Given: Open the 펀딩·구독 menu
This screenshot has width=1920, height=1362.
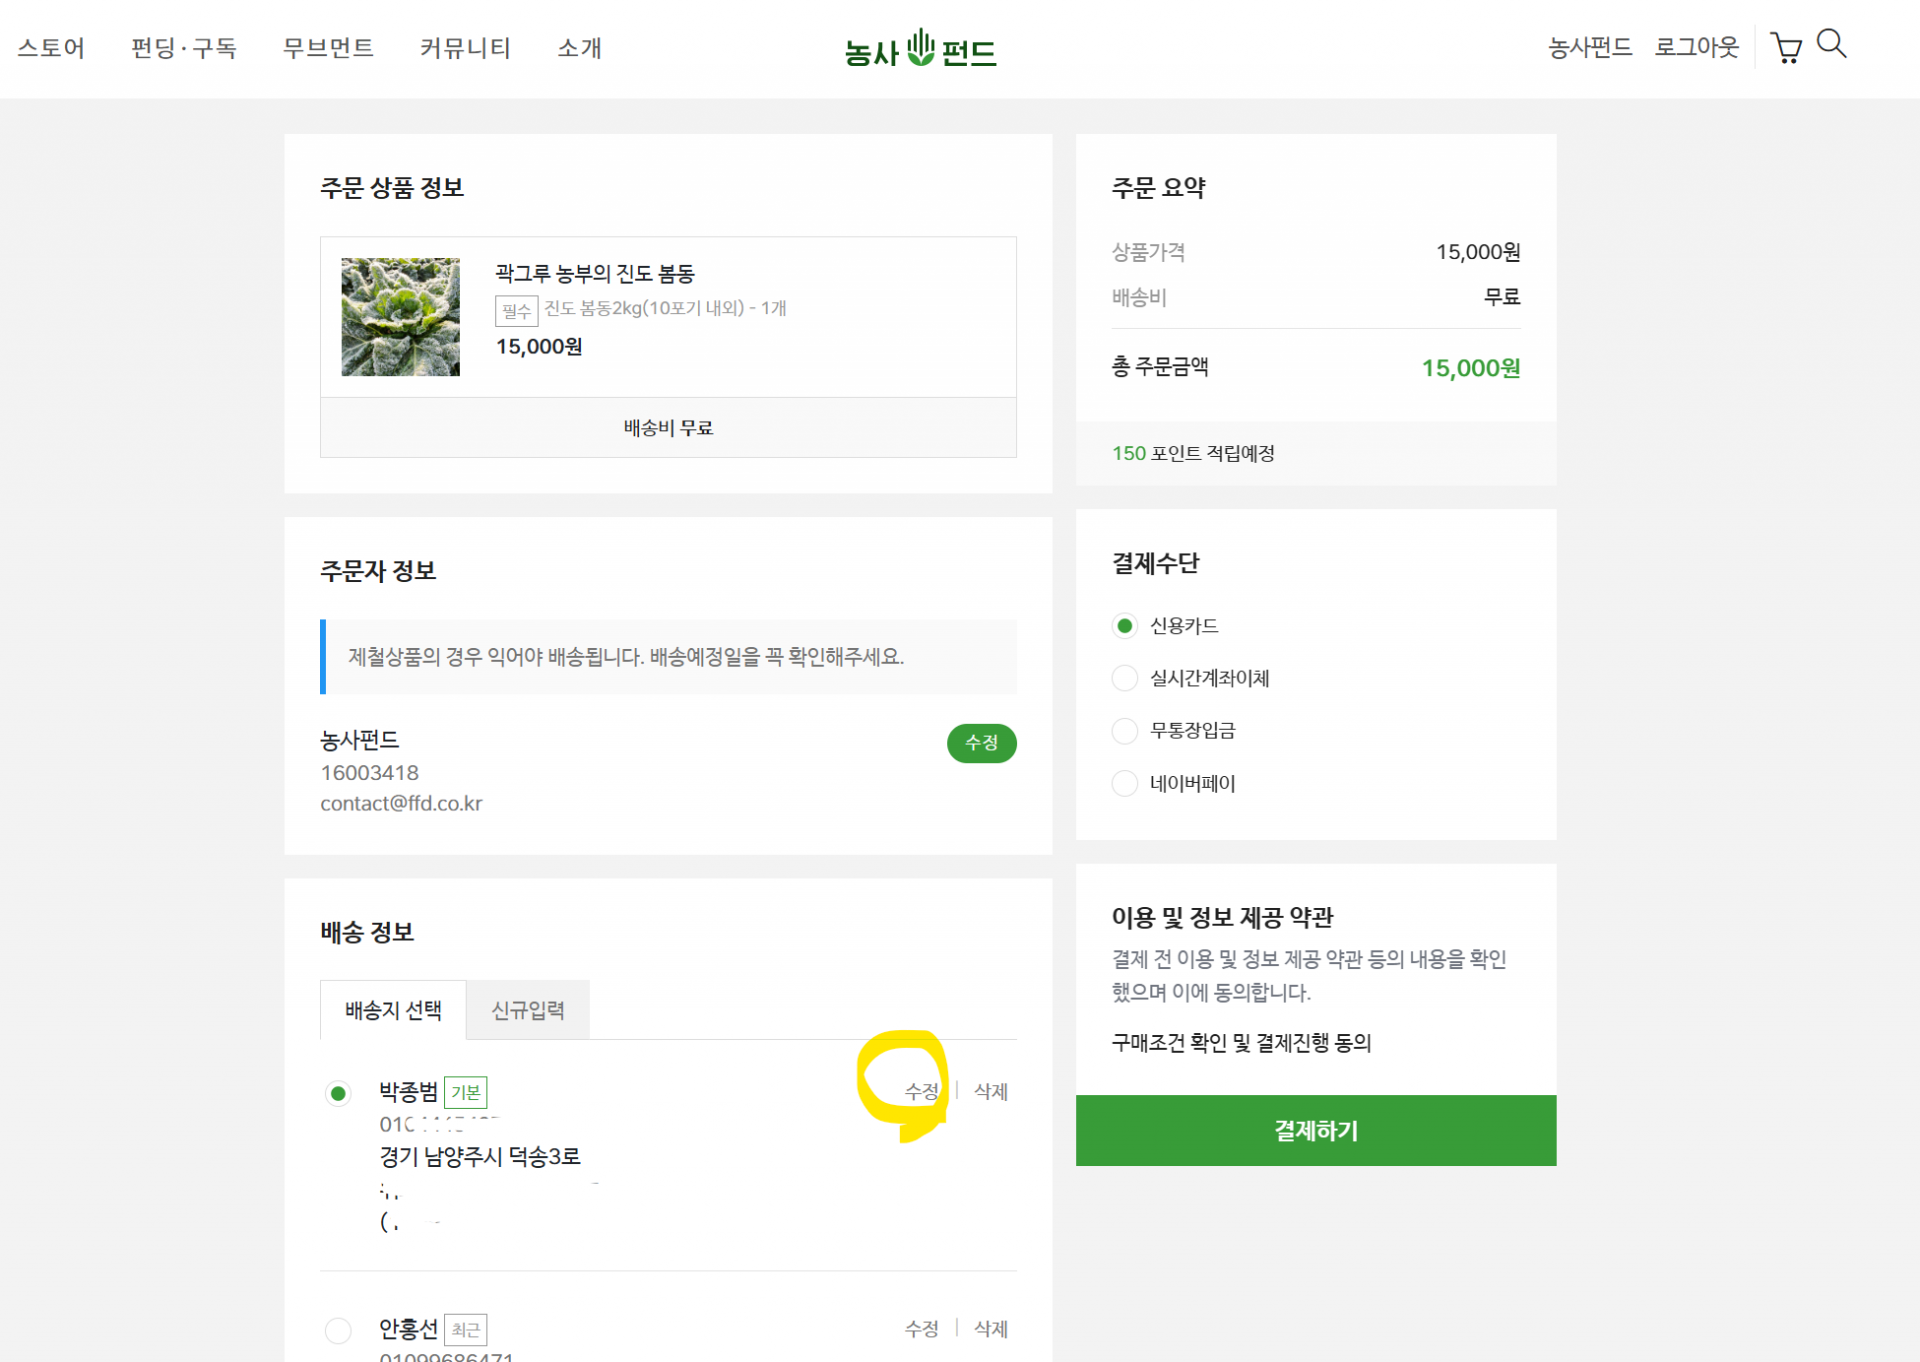Looking at the screenshot, I should pos(184,48).
